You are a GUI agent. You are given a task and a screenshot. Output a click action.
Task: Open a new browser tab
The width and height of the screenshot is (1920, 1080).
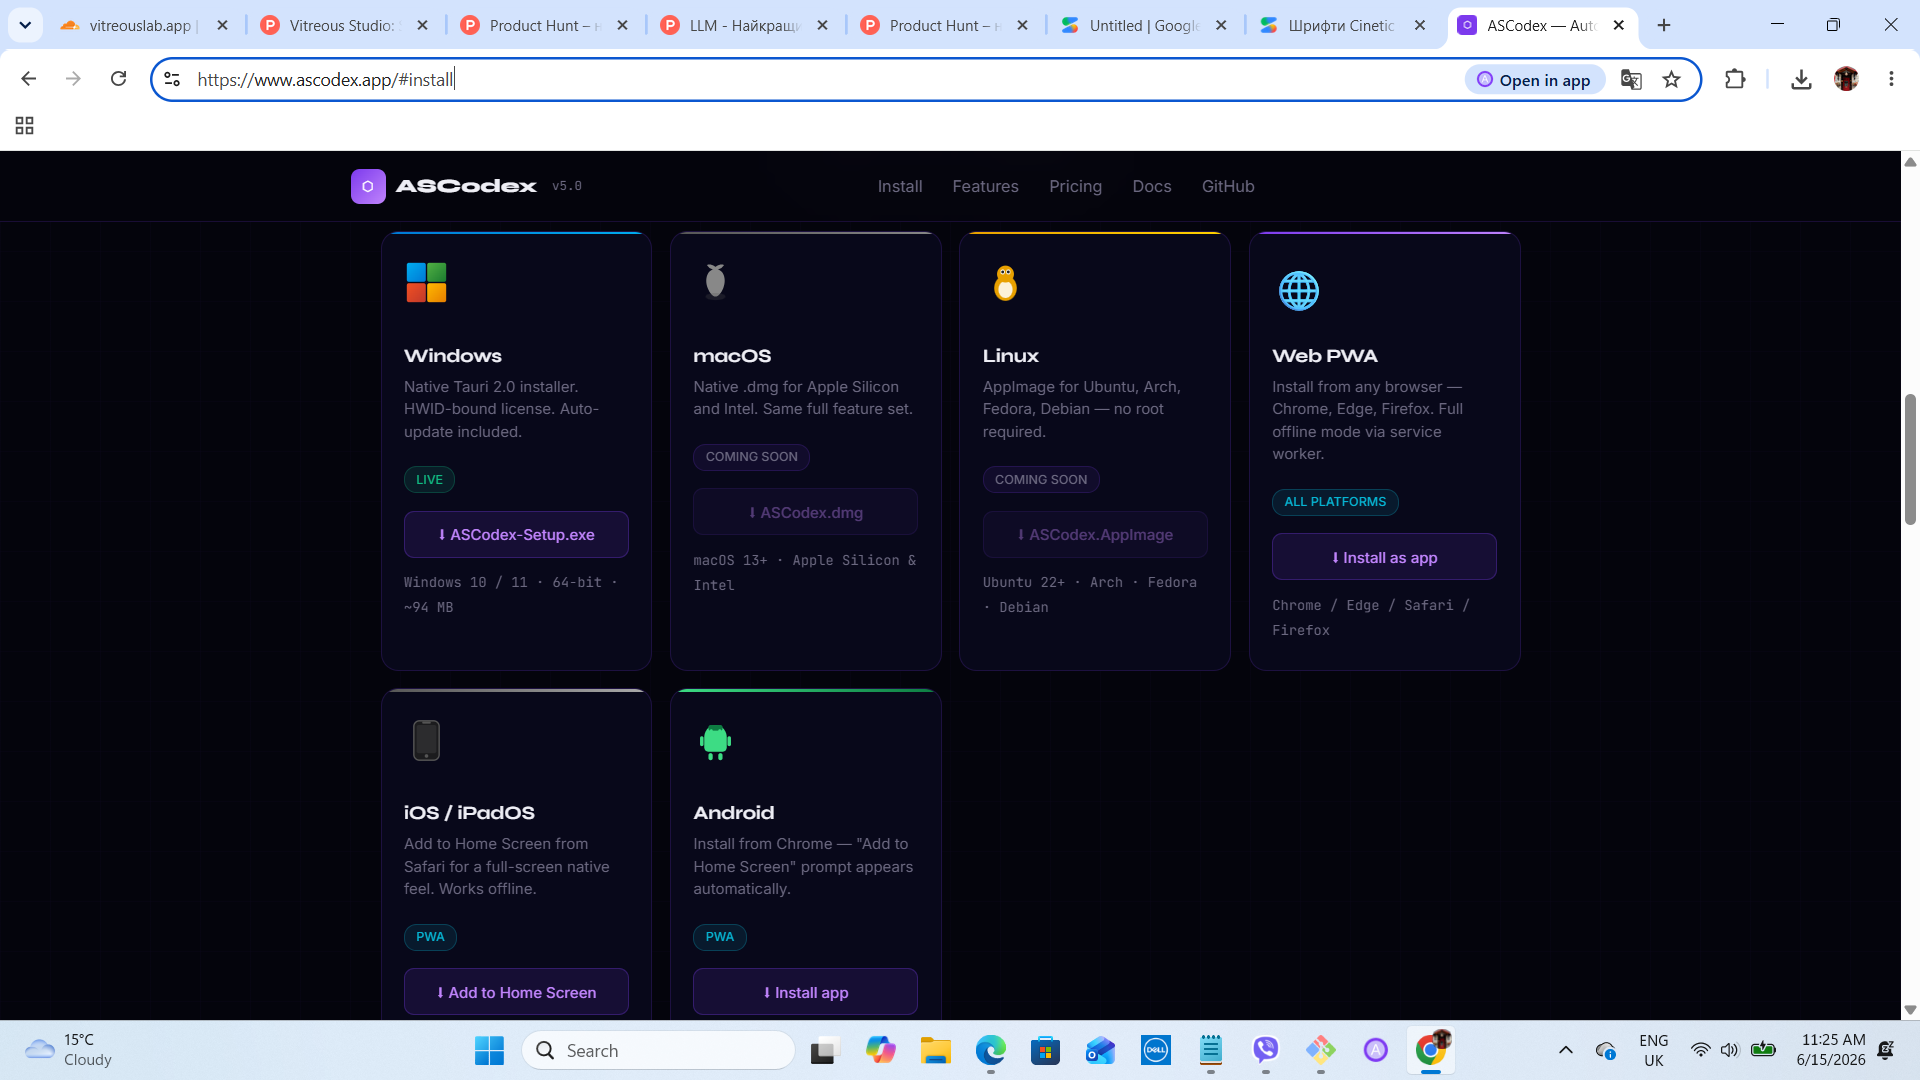coord(1664,25)
